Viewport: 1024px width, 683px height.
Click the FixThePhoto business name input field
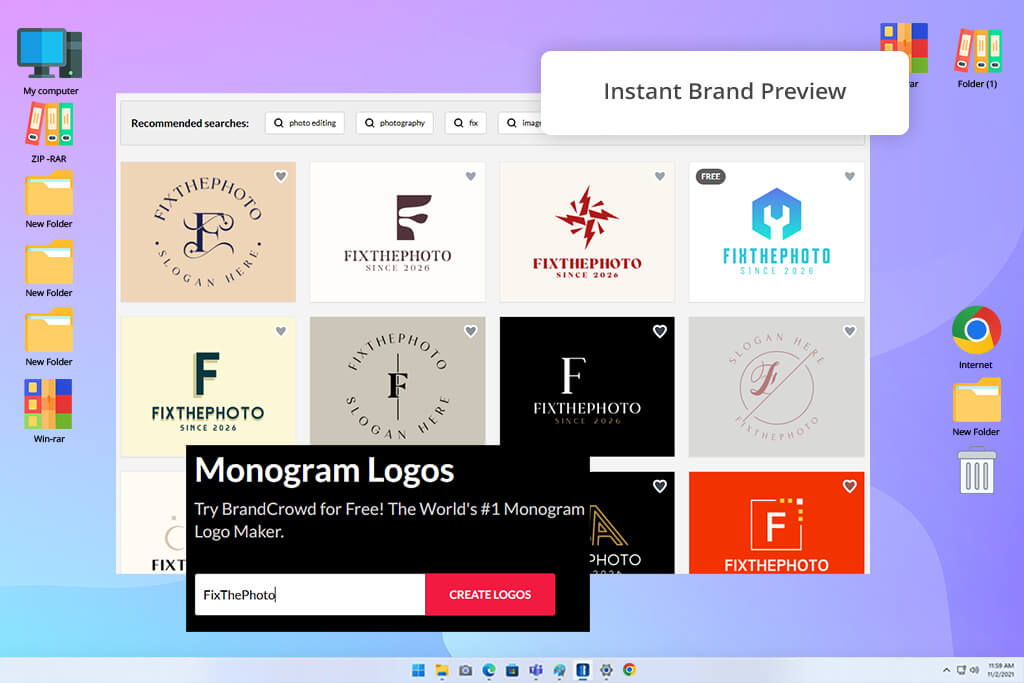(310, 594)
